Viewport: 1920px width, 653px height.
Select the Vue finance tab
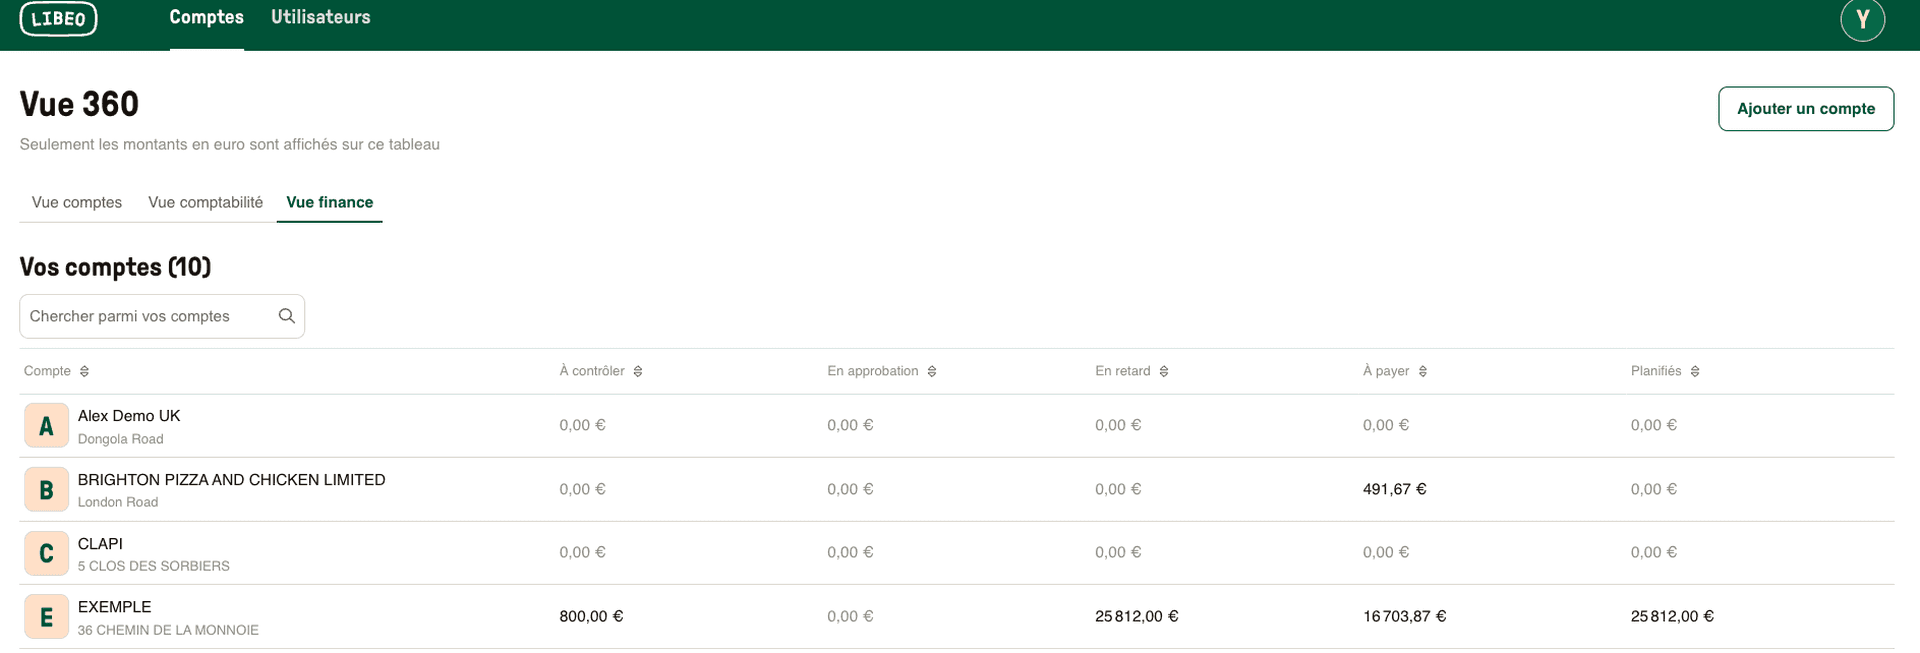pos(330,202)
